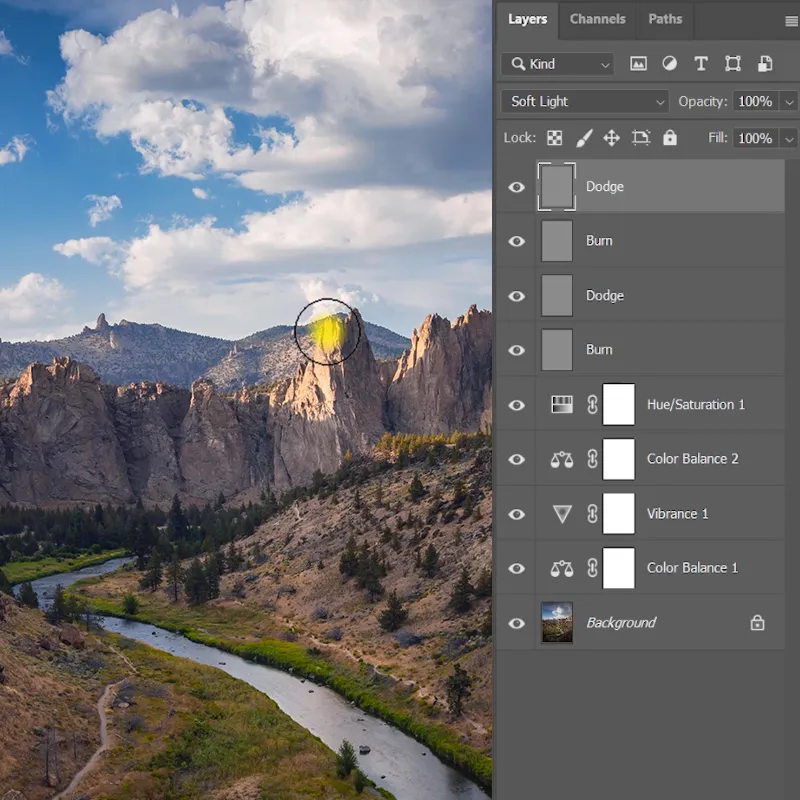Switch to the Paths tab
Image resolution: width=800 pixels, height=800 pixels.
pyautogui.click(x=665, y=19)
